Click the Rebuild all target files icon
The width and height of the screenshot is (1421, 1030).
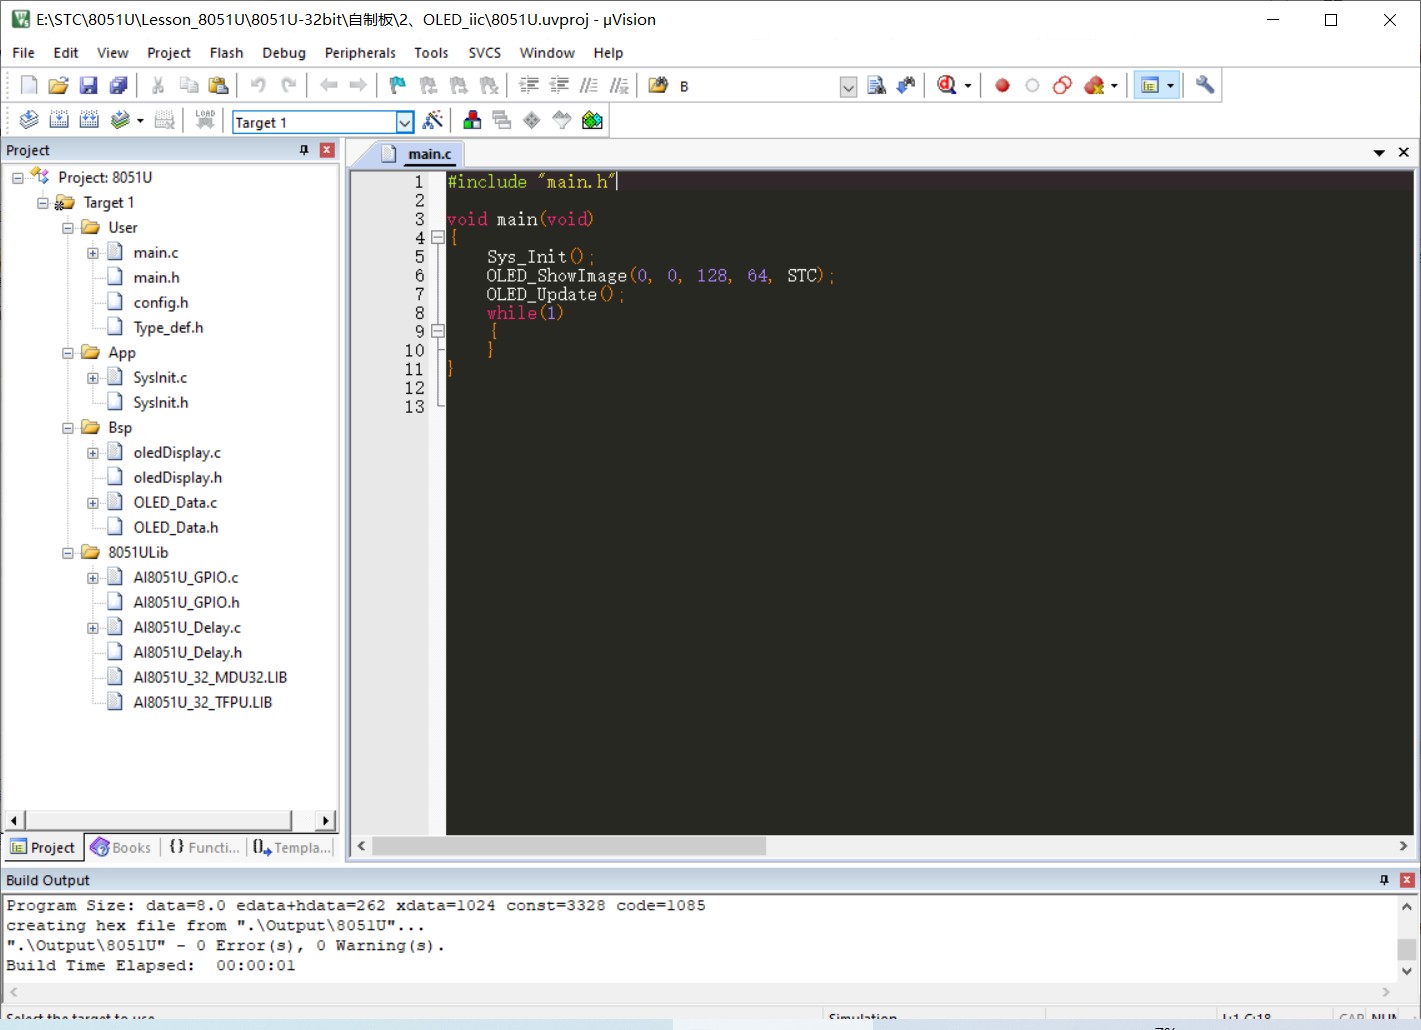(89, 121)
